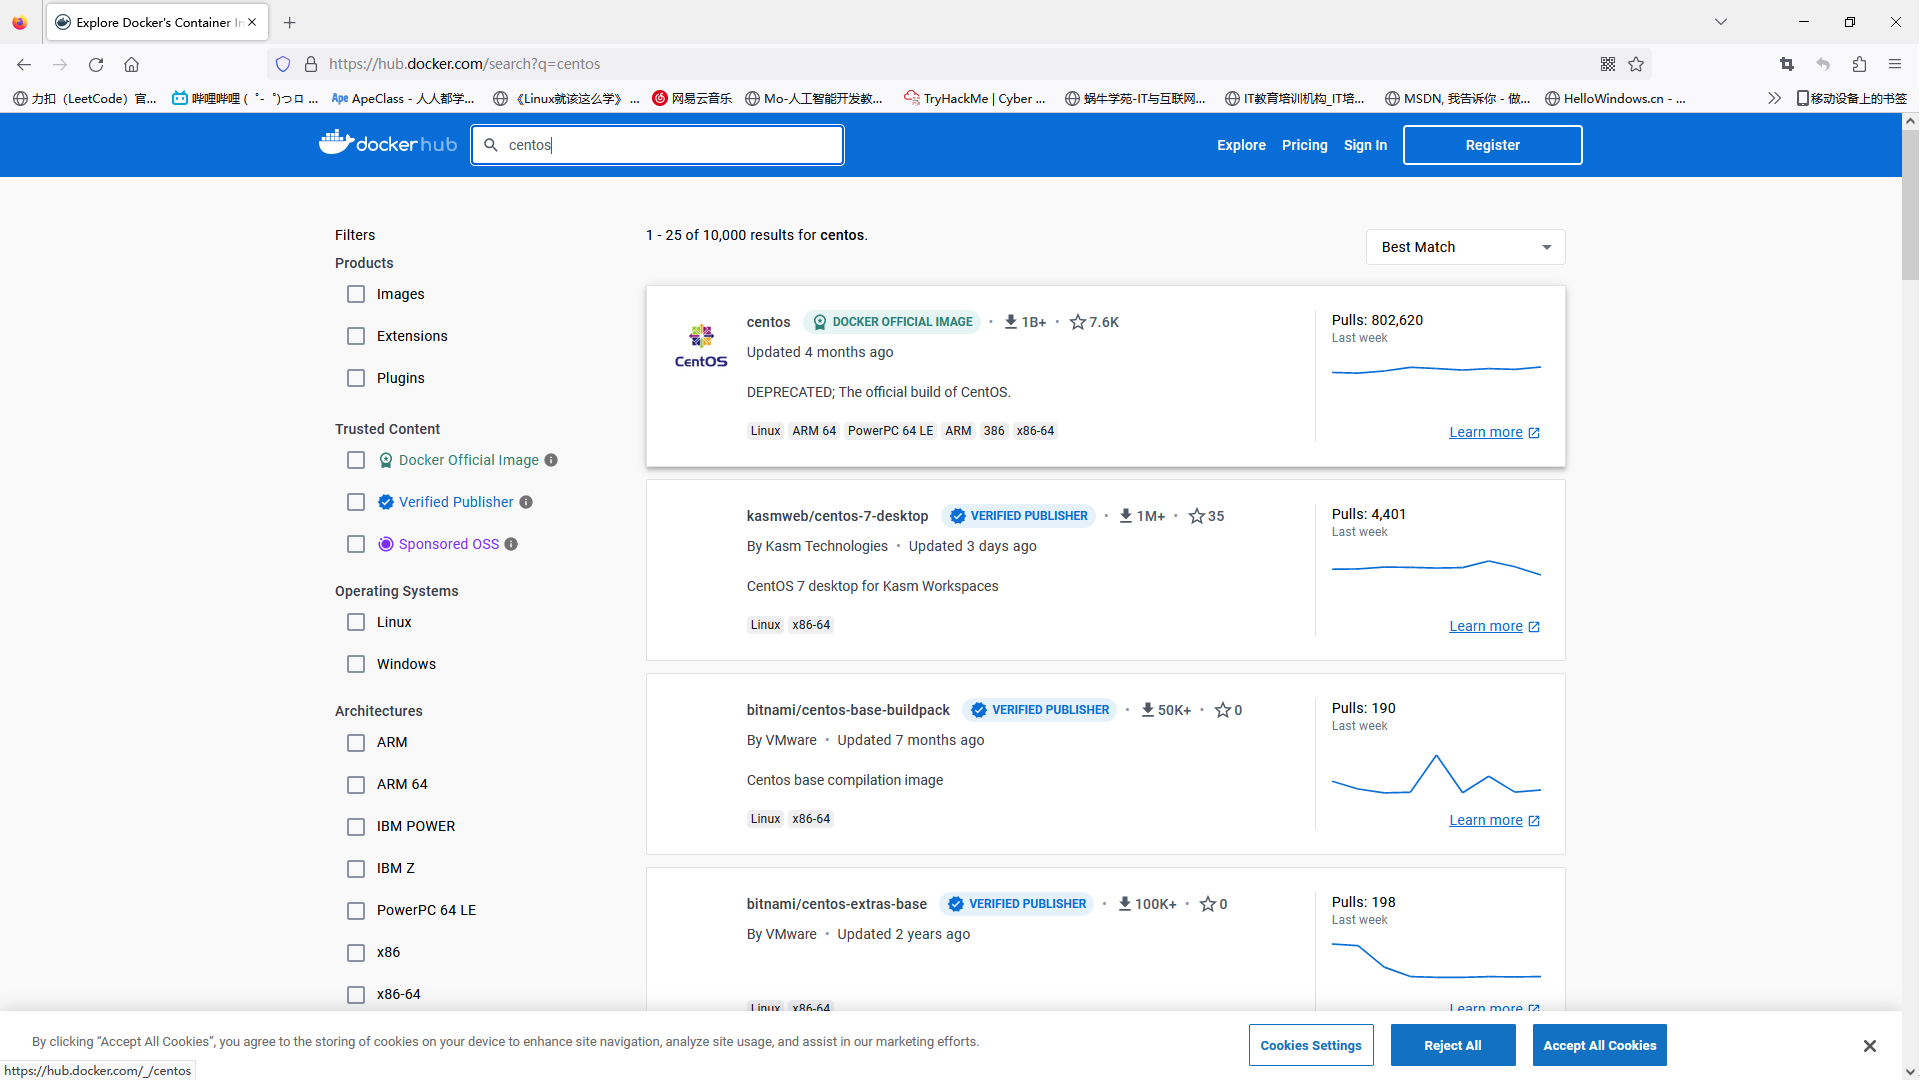This screenshot has width=1920, height=1080.
Task: Enable the Verified Publisher filter
Action: (x=356, y=502)
